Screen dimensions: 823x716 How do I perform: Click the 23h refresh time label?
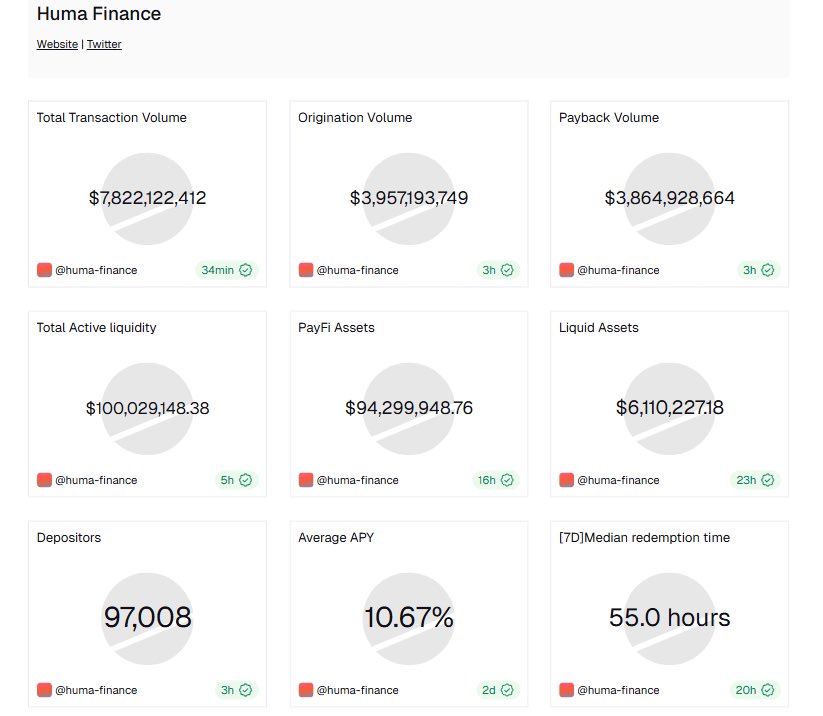tap(746, 480)
